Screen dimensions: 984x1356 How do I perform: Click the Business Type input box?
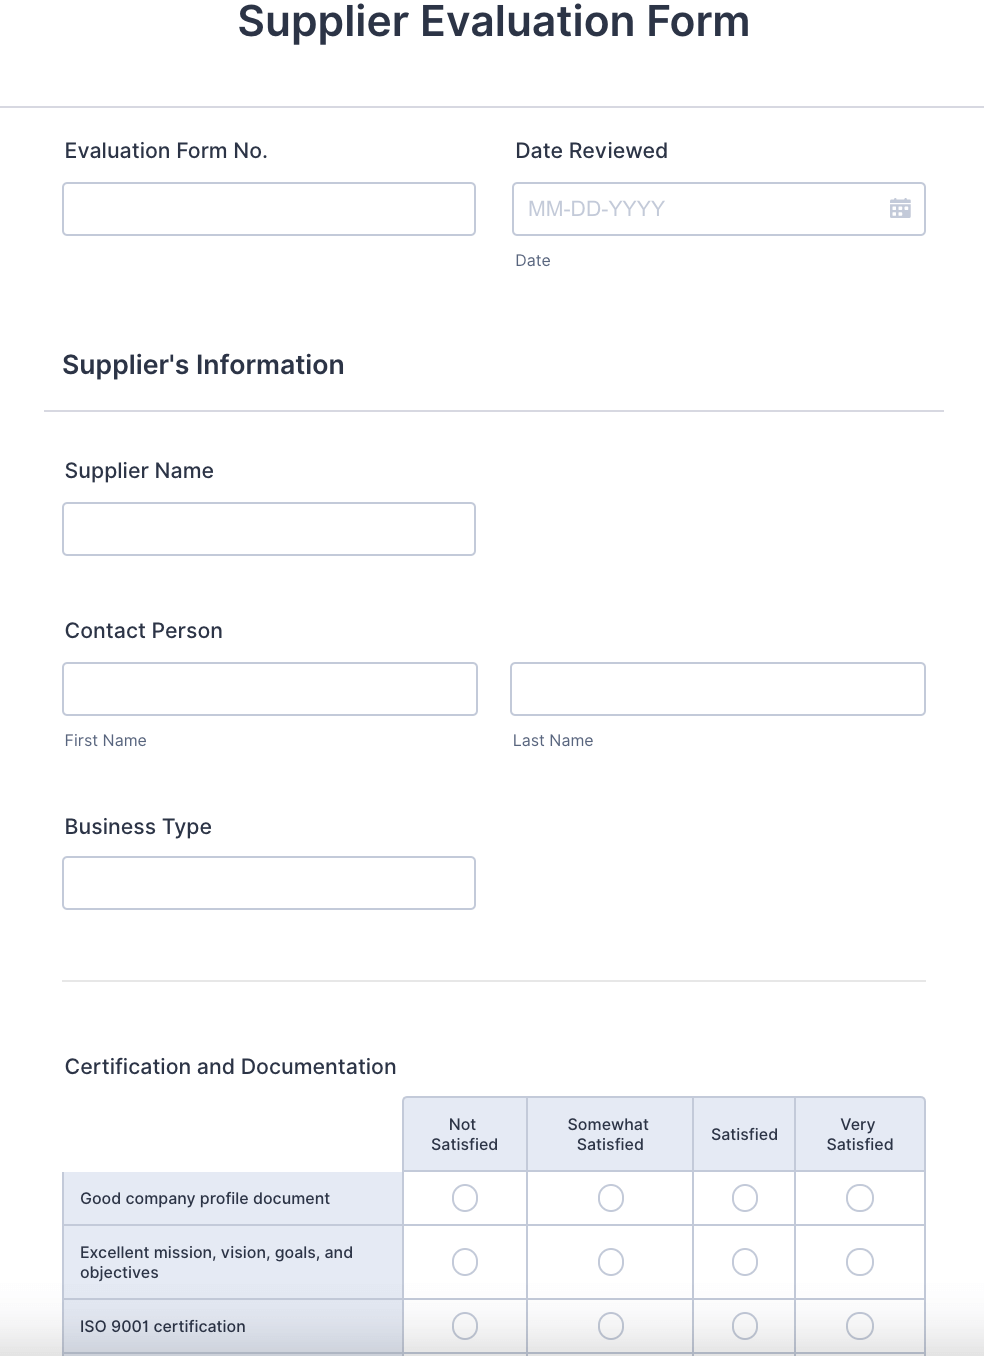(x=268, y=883)
